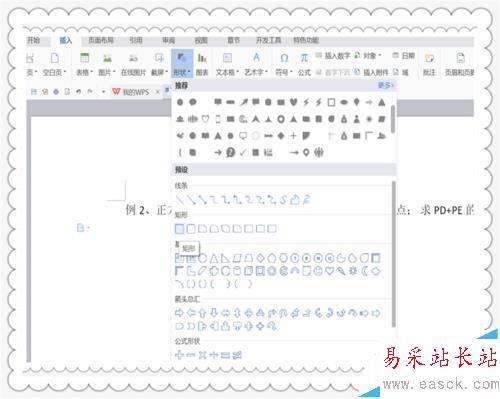Click the 更多 link in shapes panel
Viewport: 500px width, 399px height.
click(386, 86)
